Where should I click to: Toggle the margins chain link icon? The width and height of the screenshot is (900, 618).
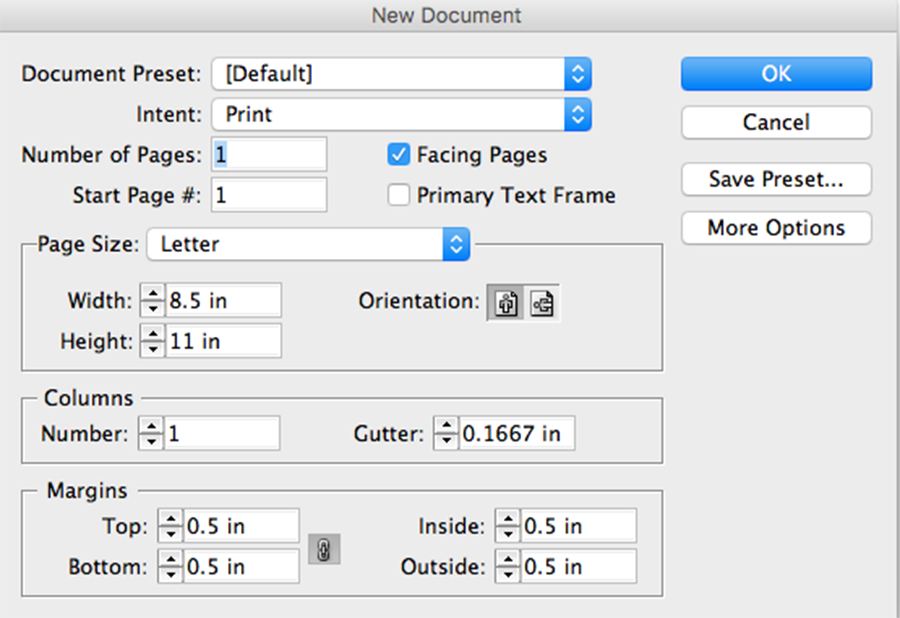(x=324, y=548)
